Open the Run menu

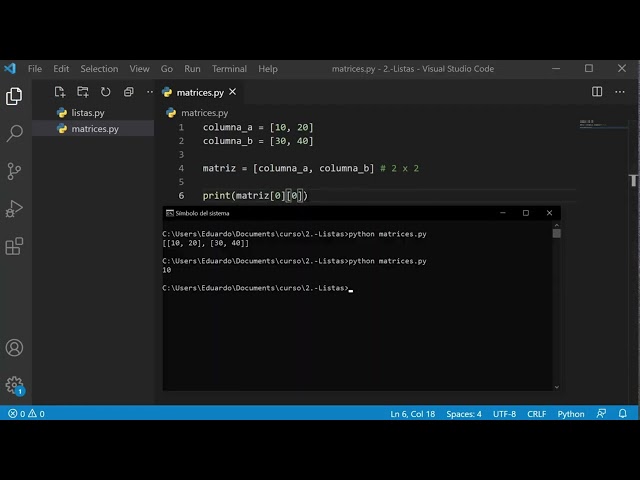[192, 69]
